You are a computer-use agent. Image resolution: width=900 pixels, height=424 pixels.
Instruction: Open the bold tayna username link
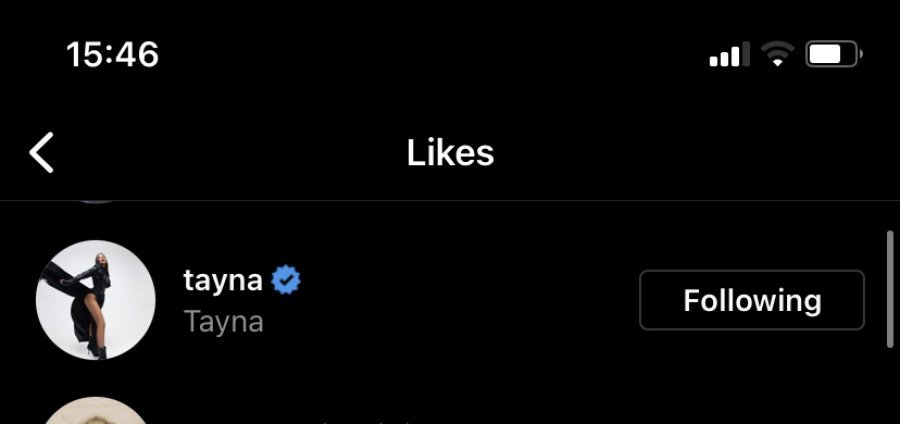223,281
